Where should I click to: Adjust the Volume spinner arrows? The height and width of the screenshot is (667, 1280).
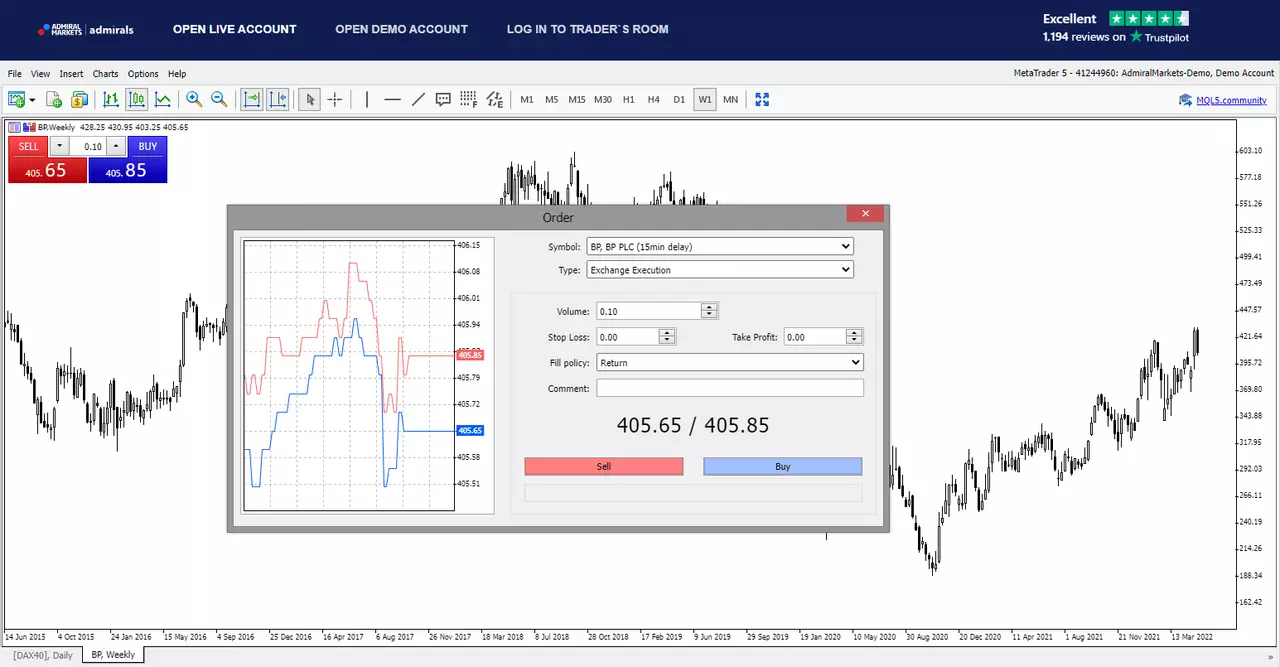[x=710, y=311]
